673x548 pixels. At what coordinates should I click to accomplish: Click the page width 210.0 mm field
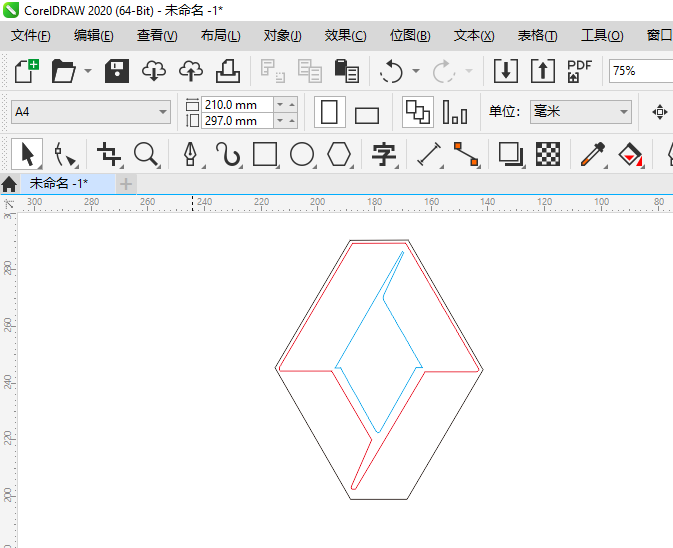click(236, 104)
